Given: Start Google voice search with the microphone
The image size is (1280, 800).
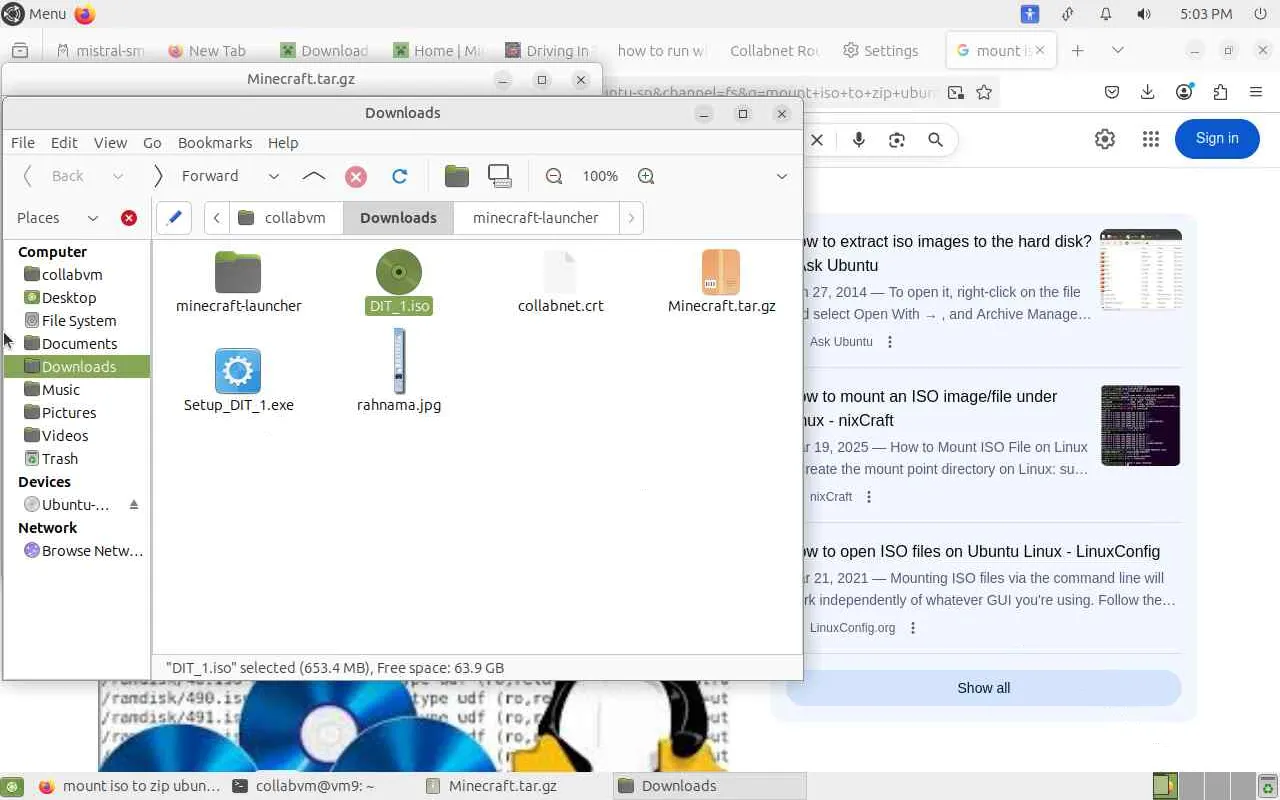Looking at the screenshot, I should point(858,140).
